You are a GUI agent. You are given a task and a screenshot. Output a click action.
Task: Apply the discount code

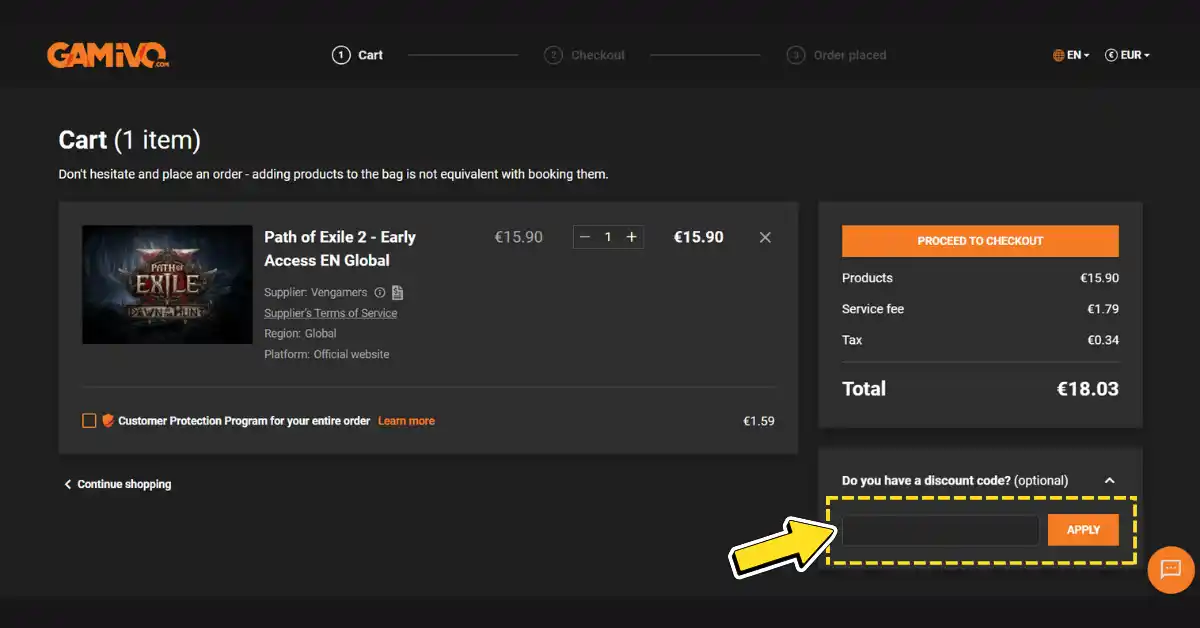(1083, 530)
